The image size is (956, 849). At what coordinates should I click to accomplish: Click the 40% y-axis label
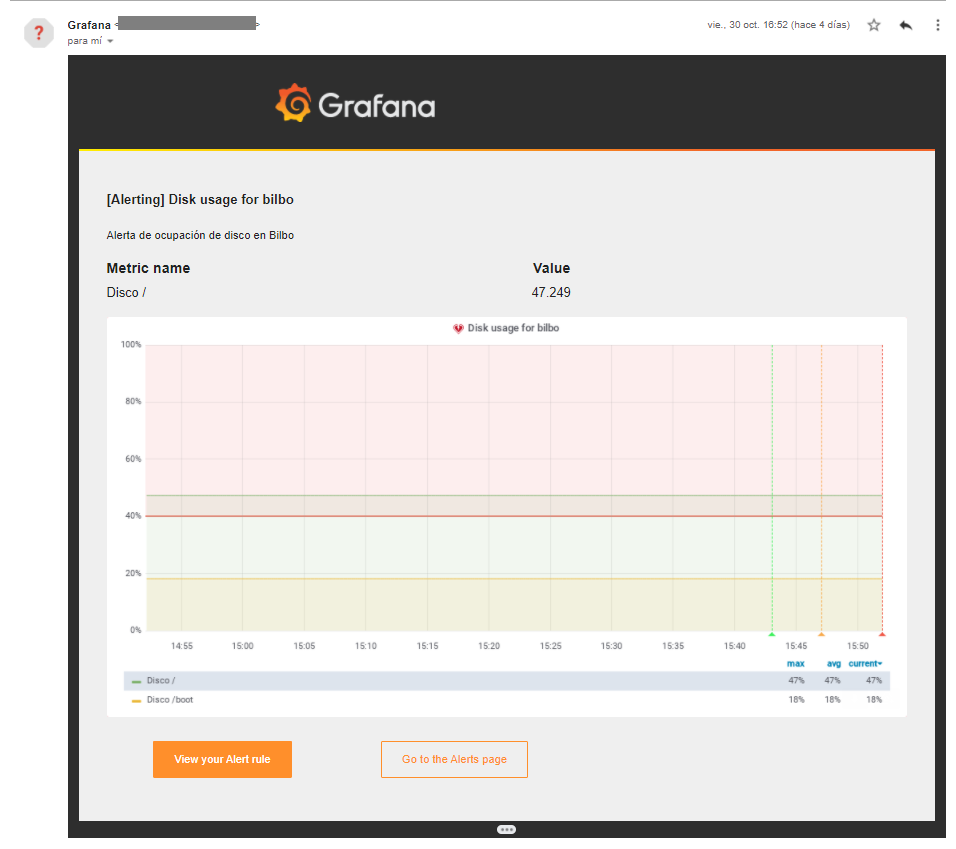(133, 516)
